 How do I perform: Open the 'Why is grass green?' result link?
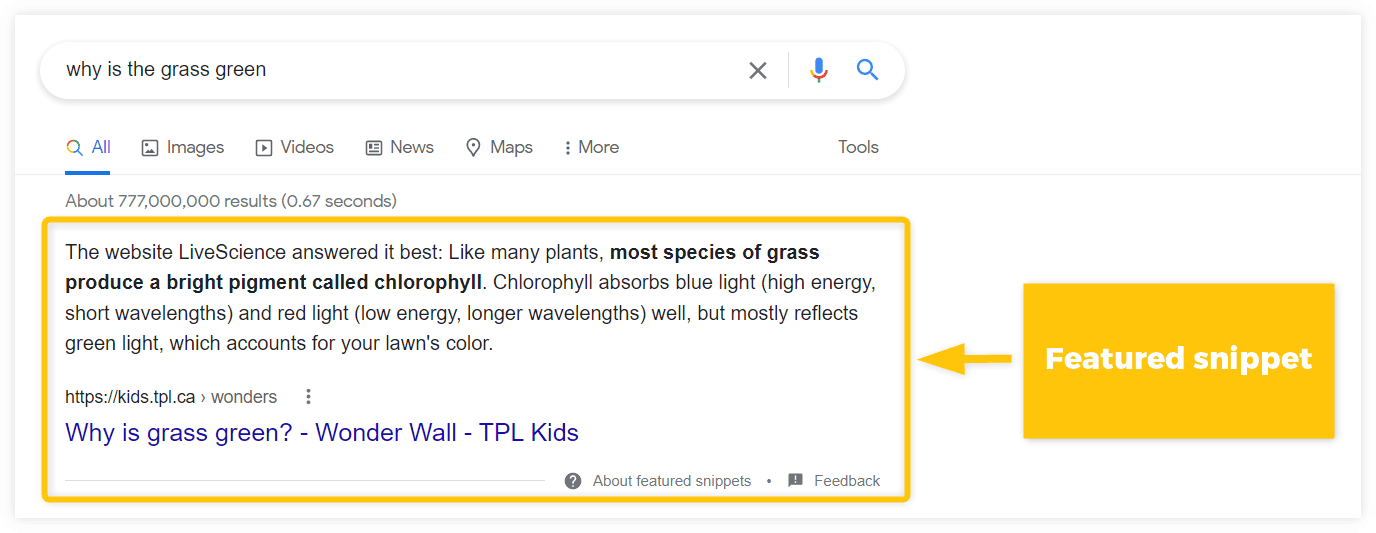(321, 433)
